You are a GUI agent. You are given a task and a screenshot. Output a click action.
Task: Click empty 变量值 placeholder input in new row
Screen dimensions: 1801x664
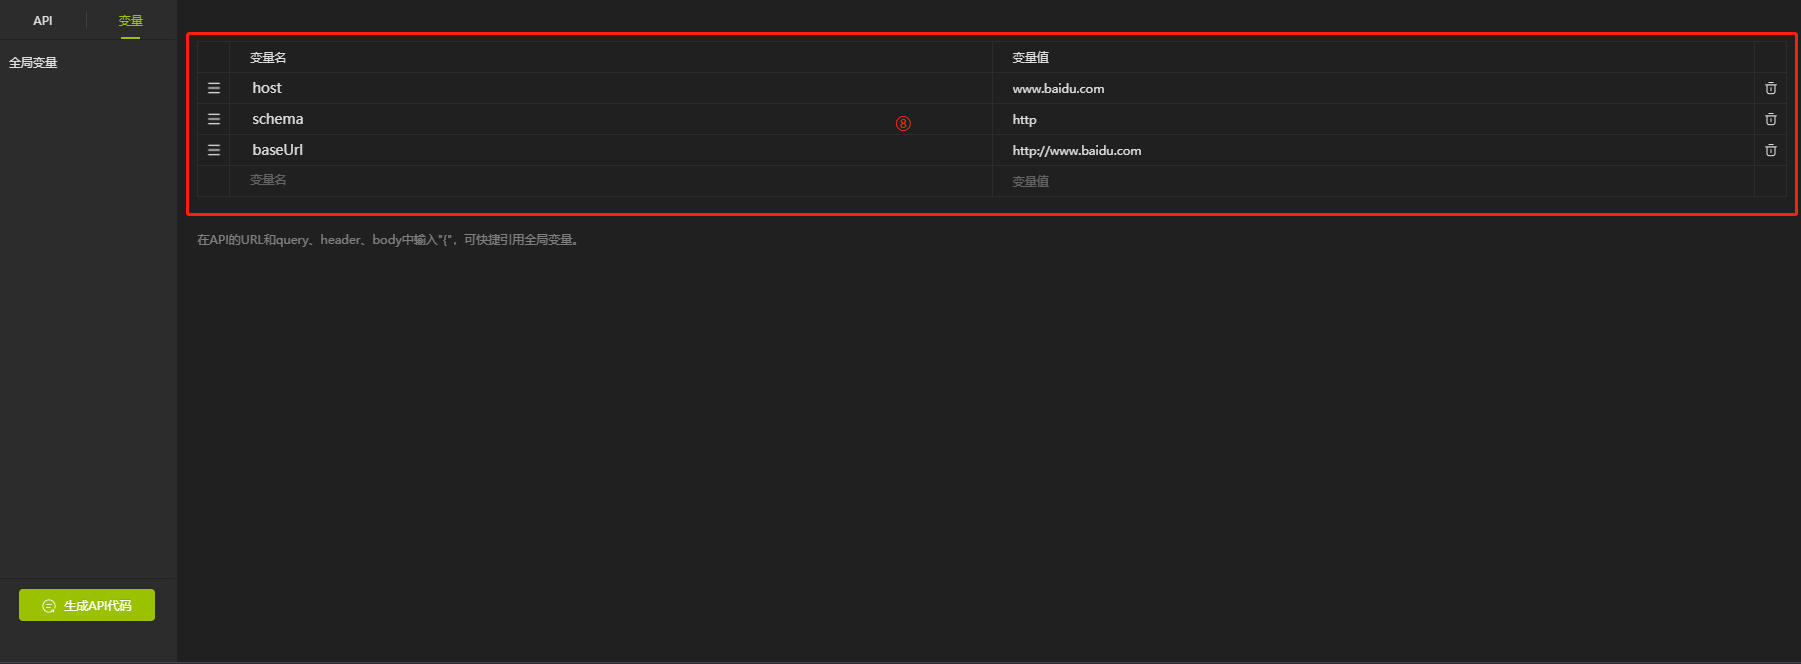pyautogui.click(x=1373, y=181)
